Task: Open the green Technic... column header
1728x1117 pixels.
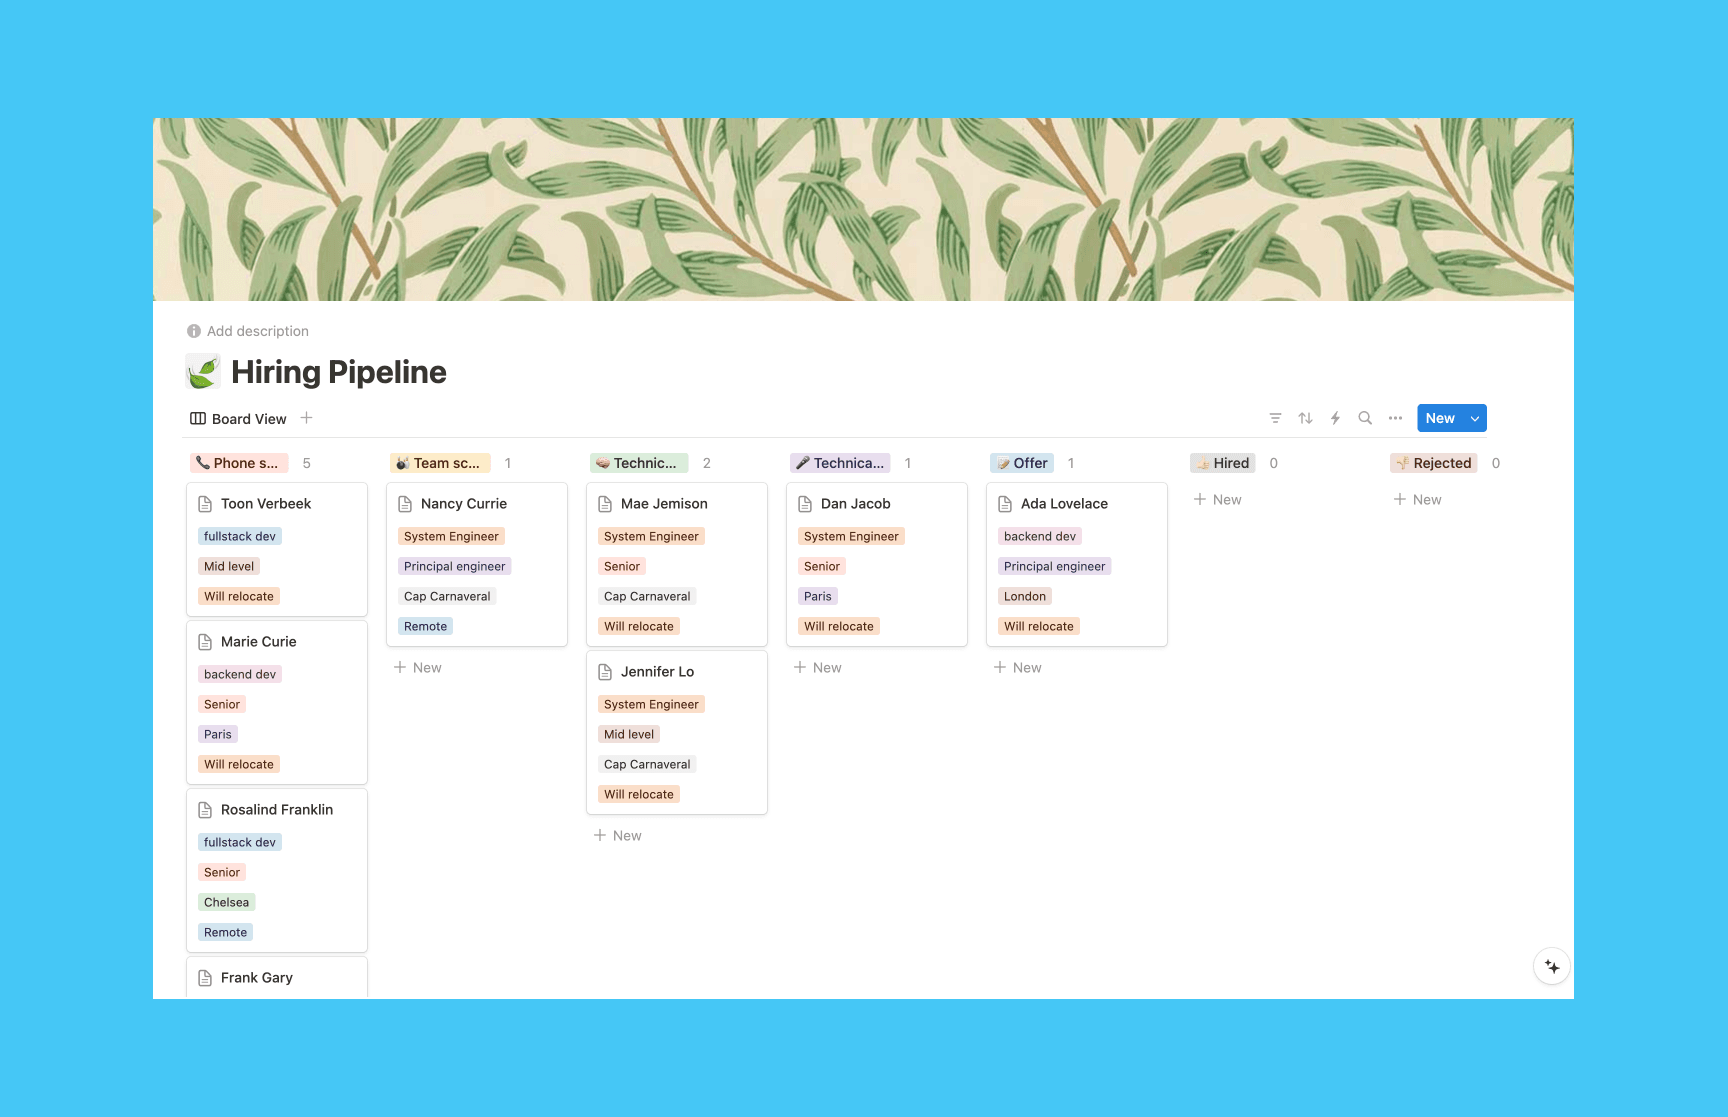Action: (639, 463)
